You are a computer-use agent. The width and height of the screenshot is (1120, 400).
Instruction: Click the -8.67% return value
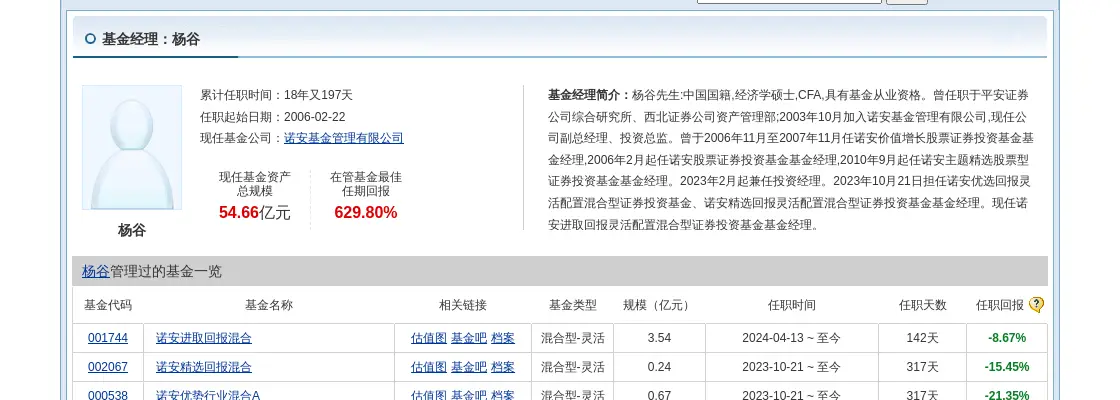click(1007, 338)
